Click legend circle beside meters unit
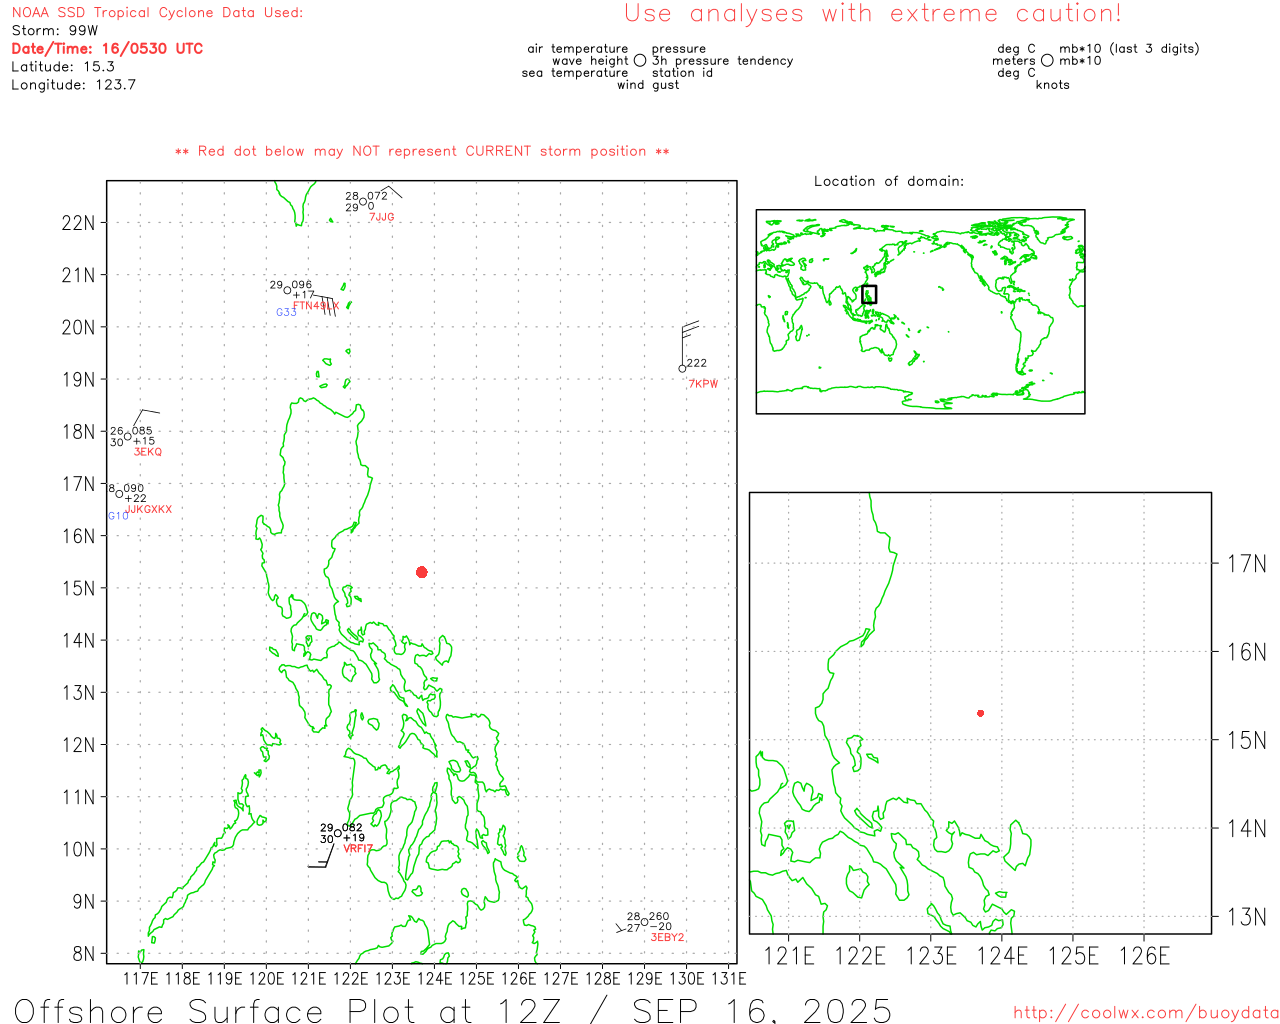Image resolution: width=1280 pixels, height=1024 pixels. pos(1047,61)
